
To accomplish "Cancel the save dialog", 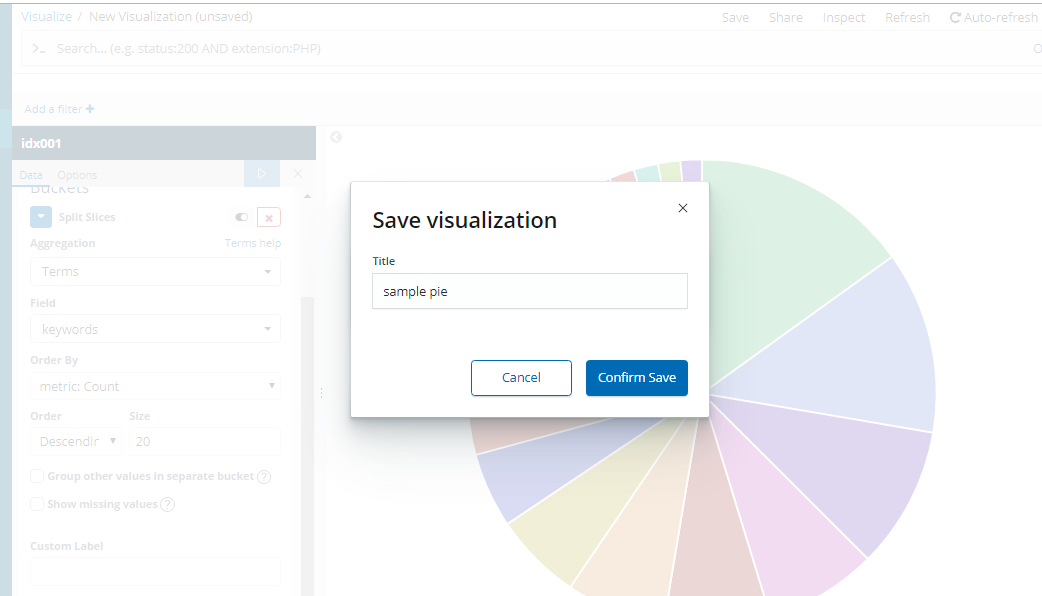I will [x=521, y=377].
